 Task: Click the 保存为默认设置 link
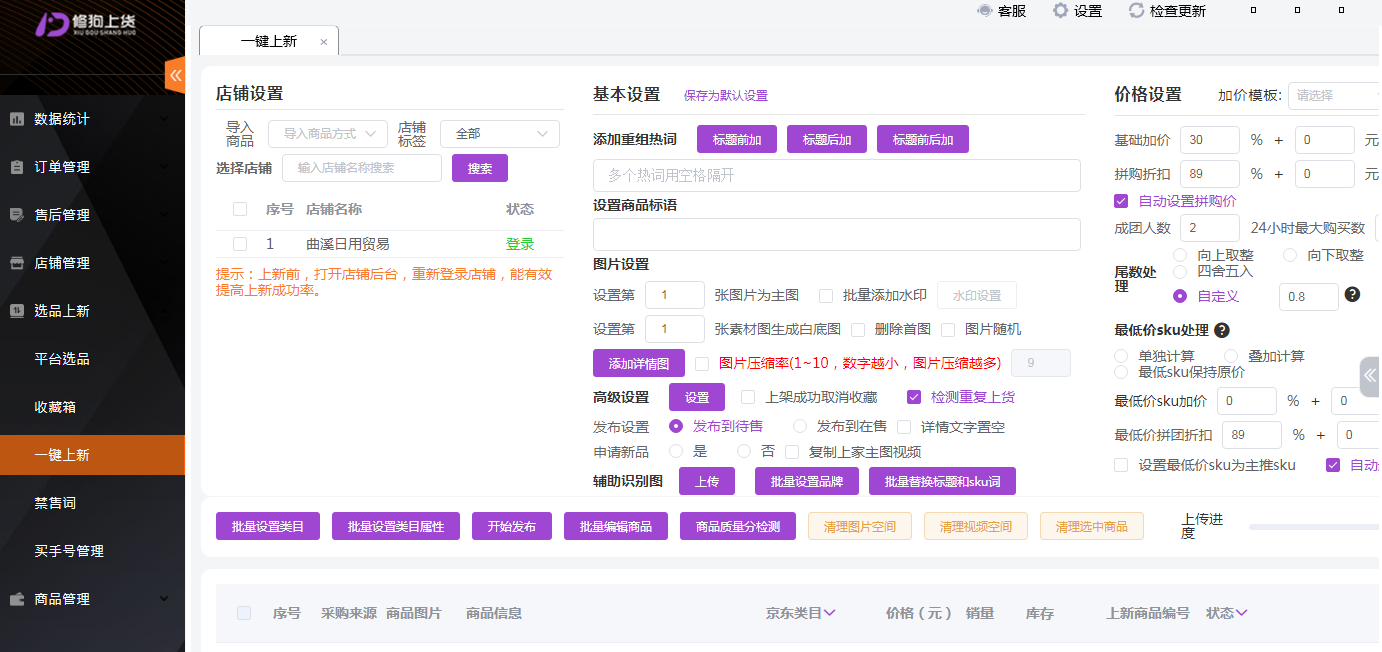725,96
